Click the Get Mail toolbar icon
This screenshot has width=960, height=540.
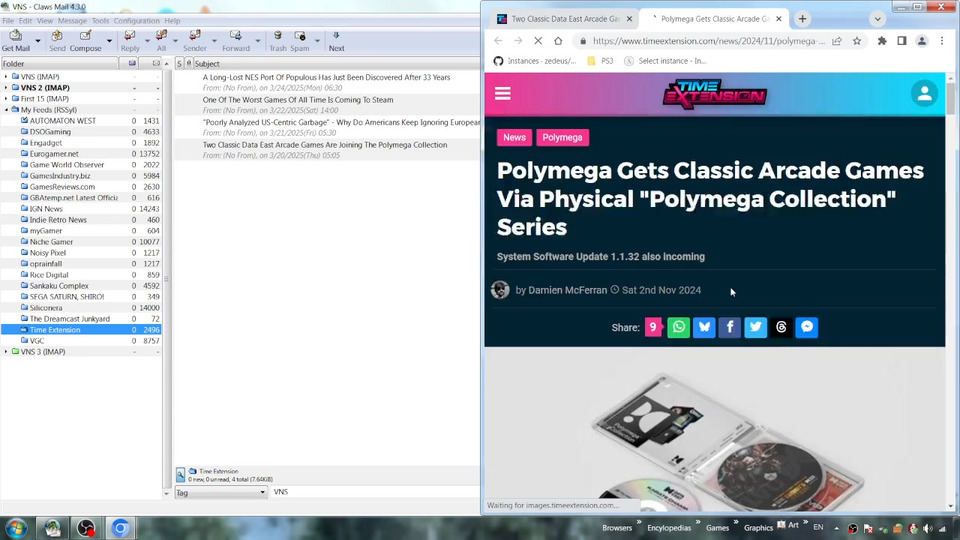point(16,36)
